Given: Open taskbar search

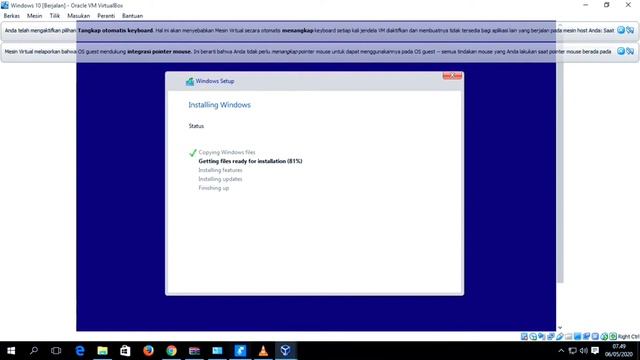Looking at the screenshot, I should tap(34, 351).
